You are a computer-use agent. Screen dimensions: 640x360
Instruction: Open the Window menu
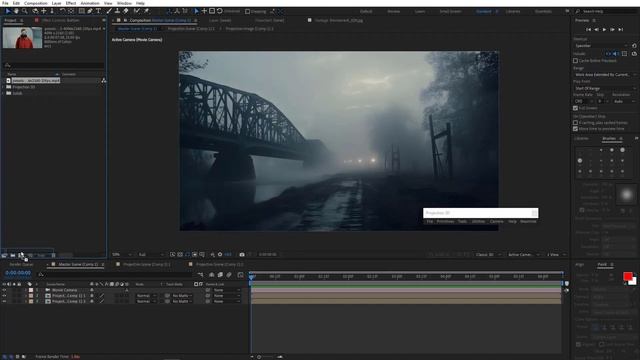(124, 3)
